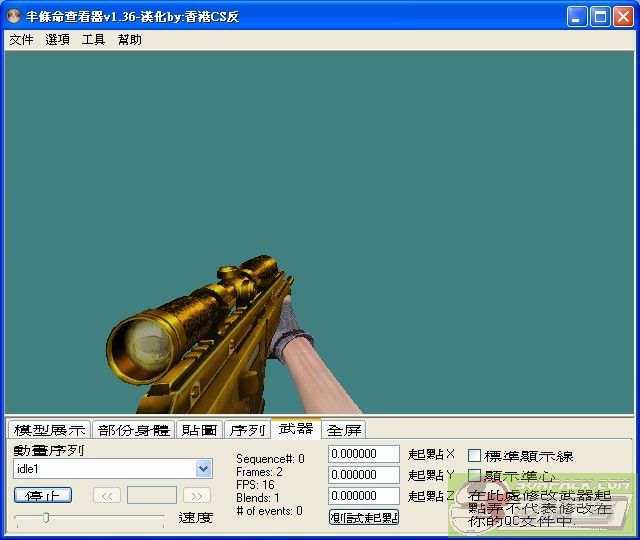Select the 貼圖 tab
Screen dimensions: 640x540
[199, 430]
